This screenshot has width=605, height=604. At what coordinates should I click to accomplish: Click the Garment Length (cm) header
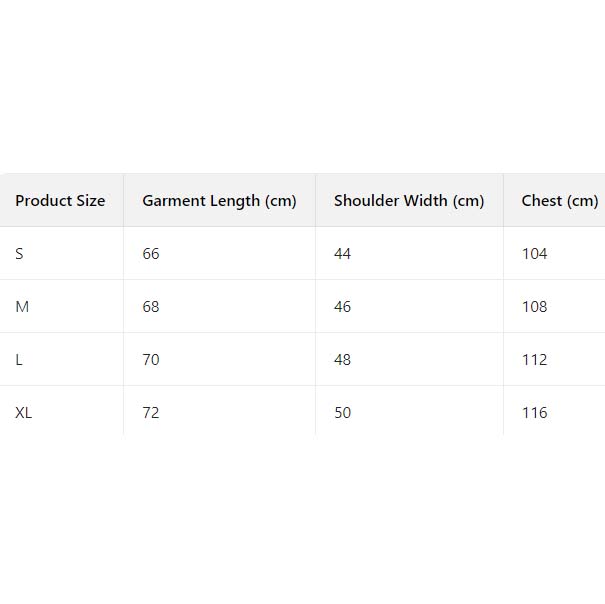tap(219, 201)
